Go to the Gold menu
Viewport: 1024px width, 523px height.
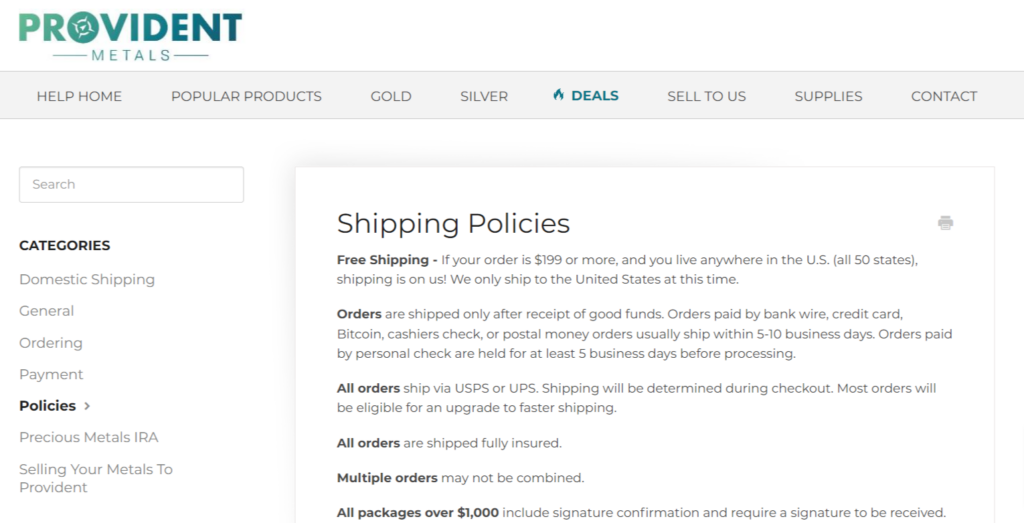click(x=391, y=96)
